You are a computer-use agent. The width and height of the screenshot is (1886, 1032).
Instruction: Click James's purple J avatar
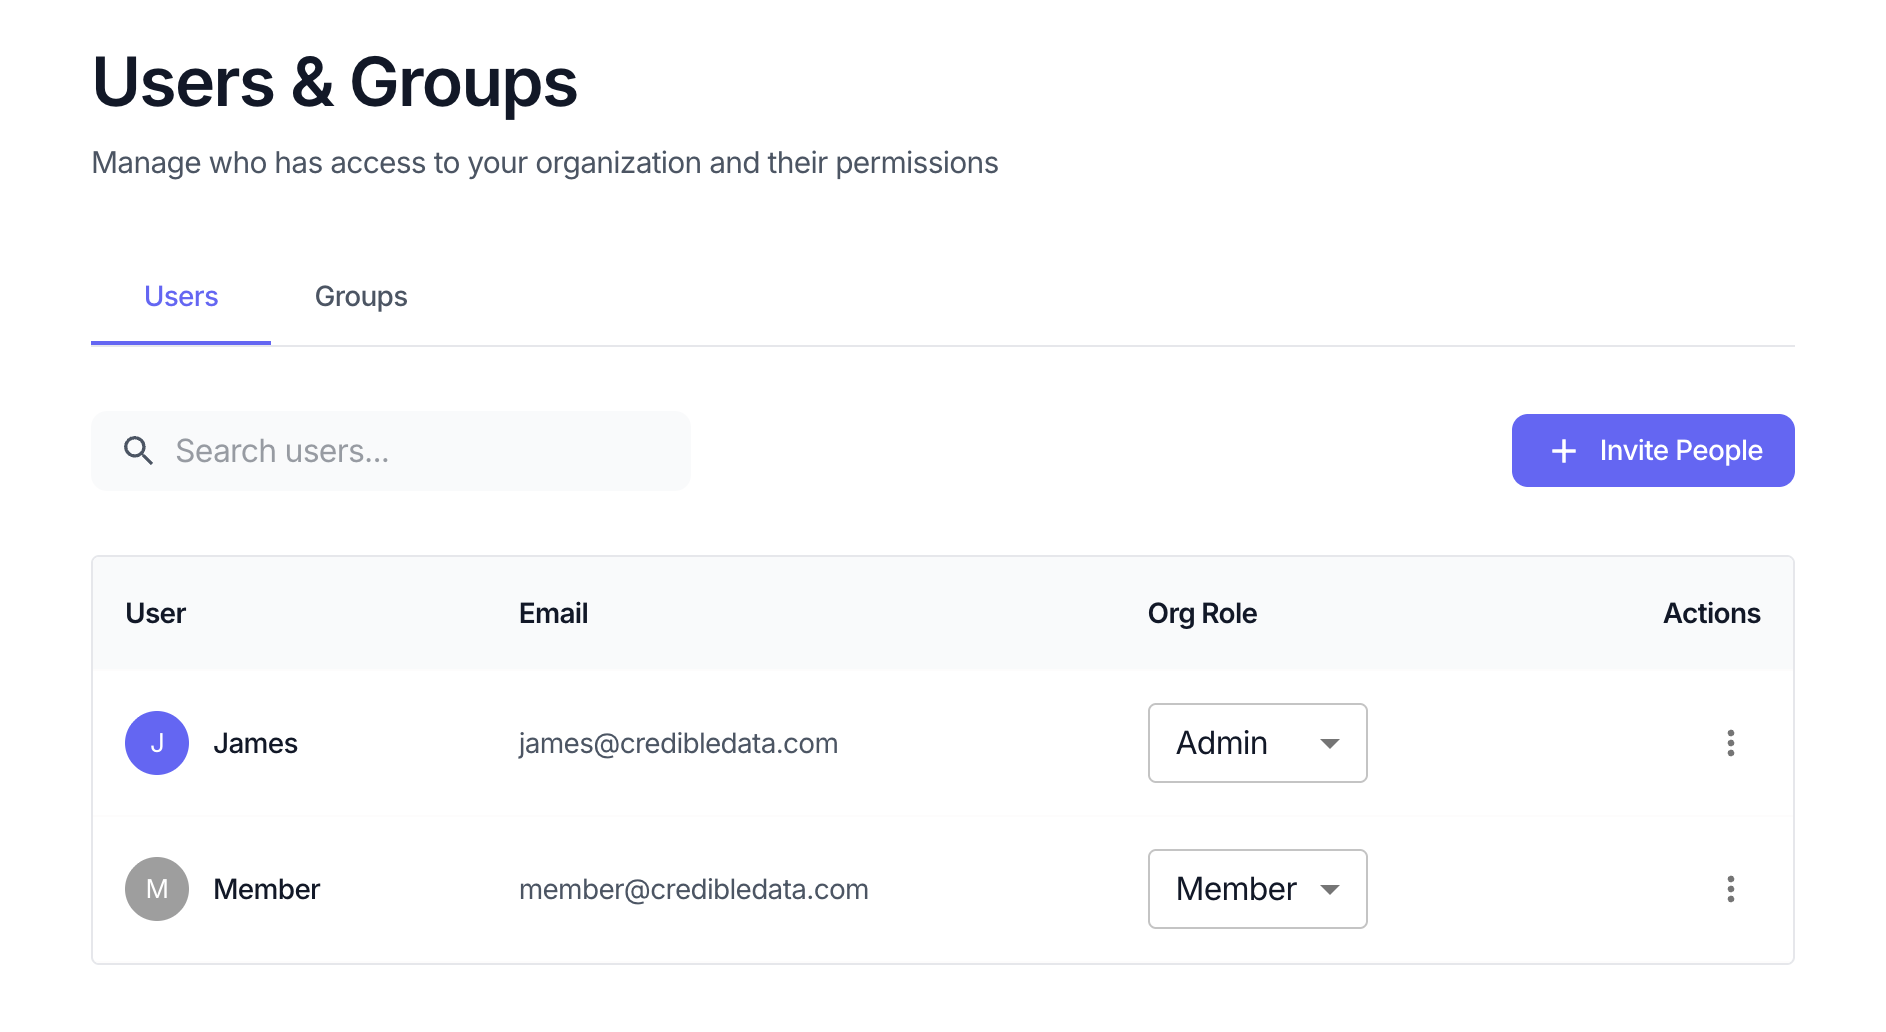tap(157, 743)
